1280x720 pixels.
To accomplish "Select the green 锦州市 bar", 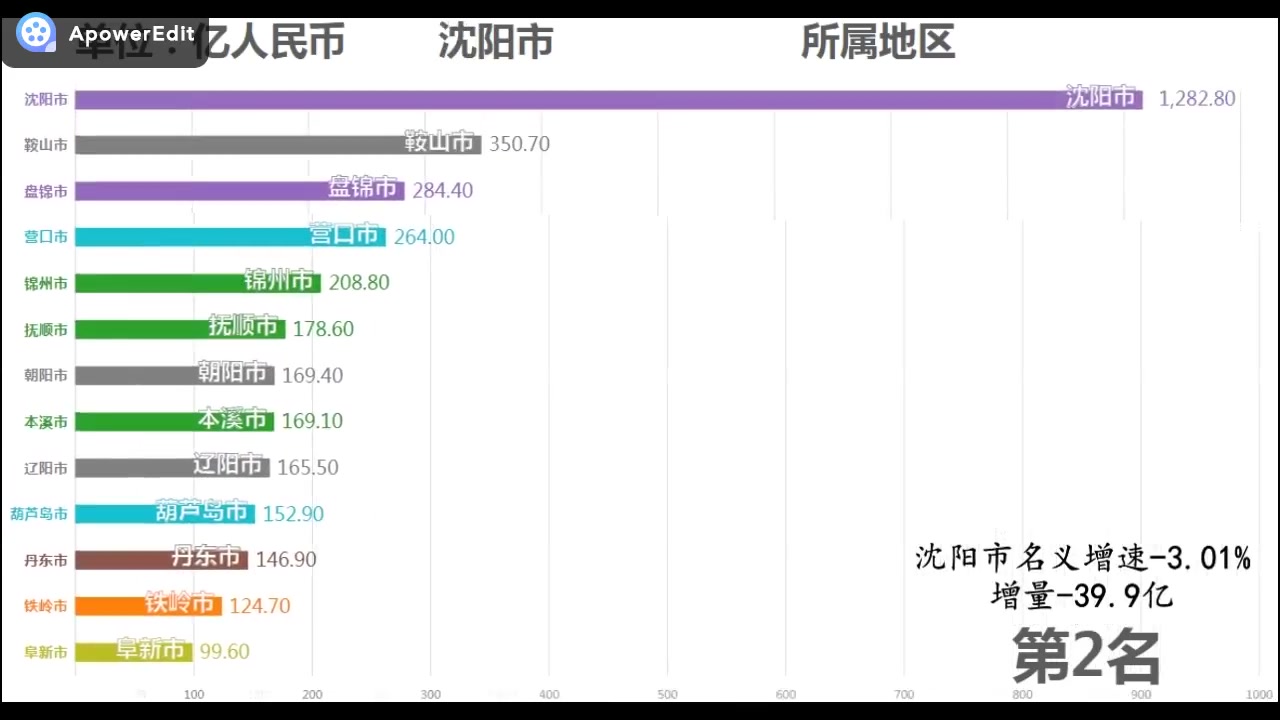I will tap(198, 283).
